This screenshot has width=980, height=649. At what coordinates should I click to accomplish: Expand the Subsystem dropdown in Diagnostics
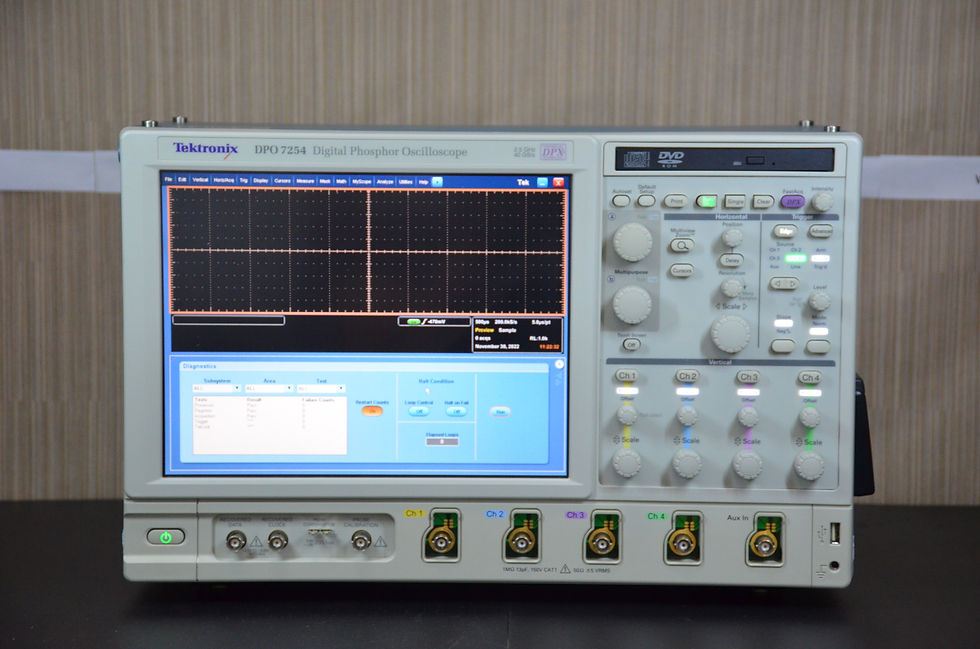tap(217, 388)
